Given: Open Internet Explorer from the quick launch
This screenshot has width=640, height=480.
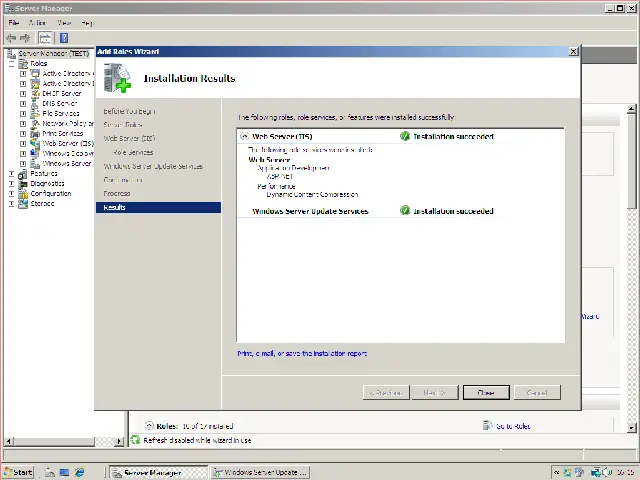Looking at the screenshot, I should tap(79, 472).
